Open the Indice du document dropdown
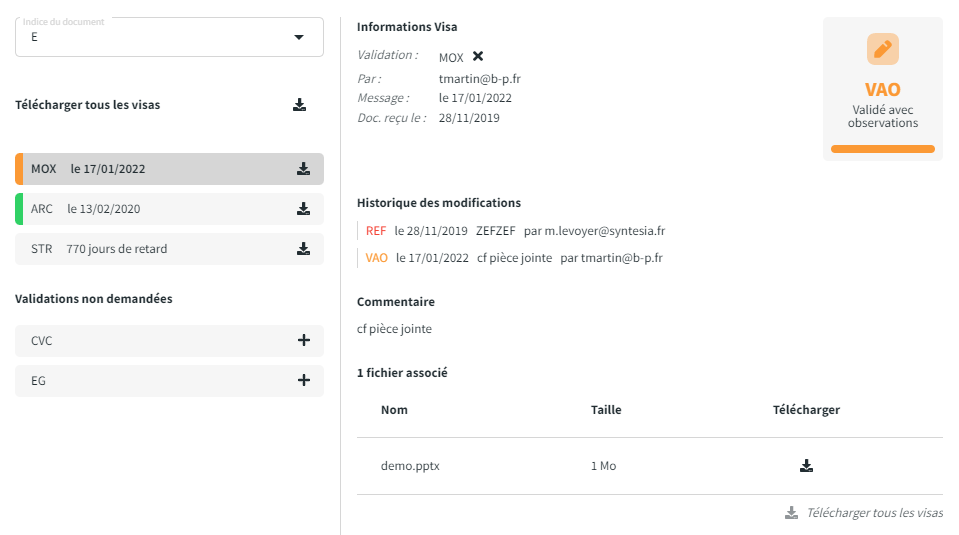This screenshot has height=535, width=959. pyautogui.click(x=160, y=37)
